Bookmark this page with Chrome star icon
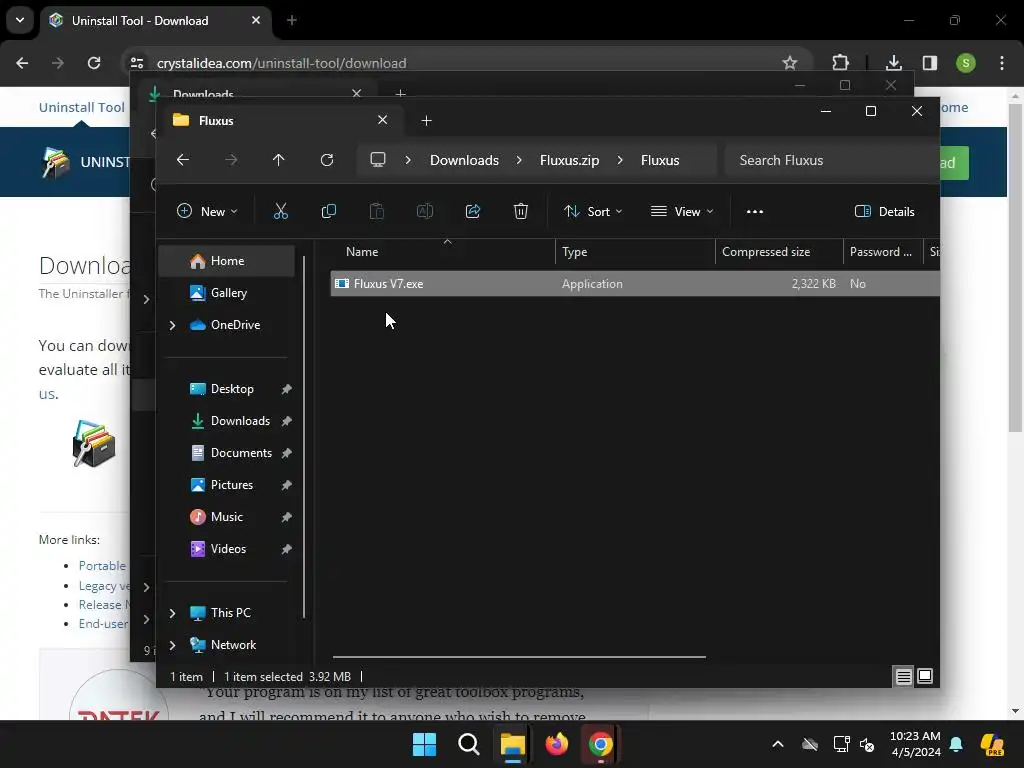1024x768 pixels. 790,63
